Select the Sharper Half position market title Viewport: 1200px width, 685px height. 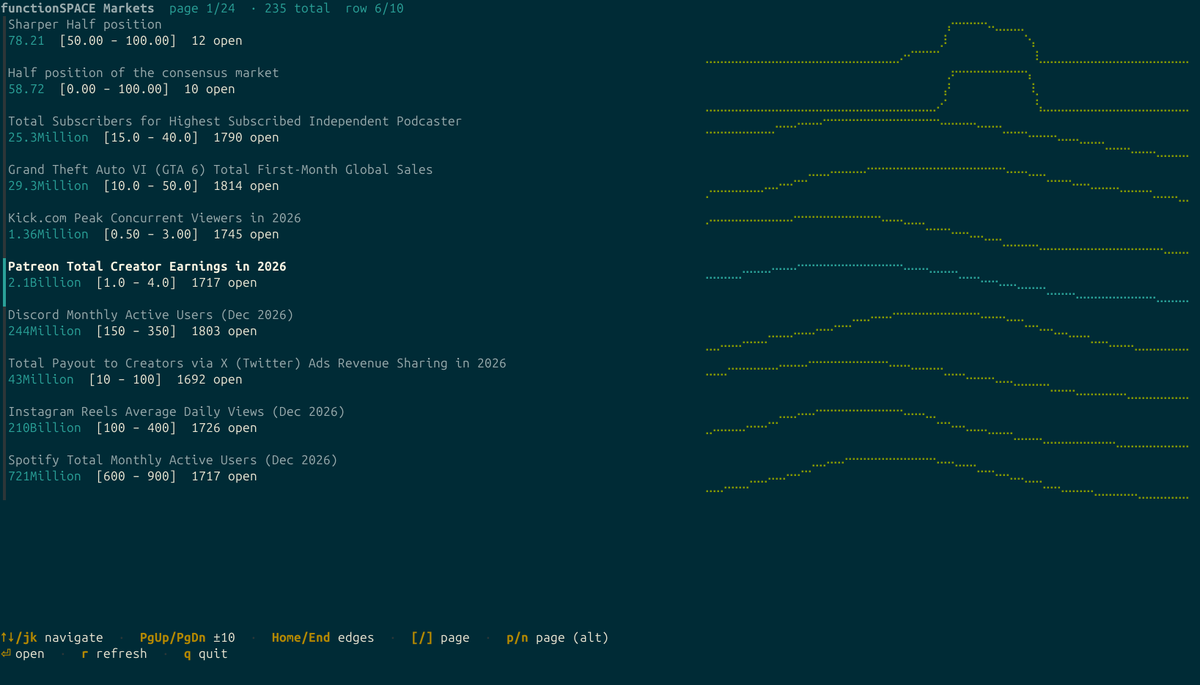coord(85,24)
